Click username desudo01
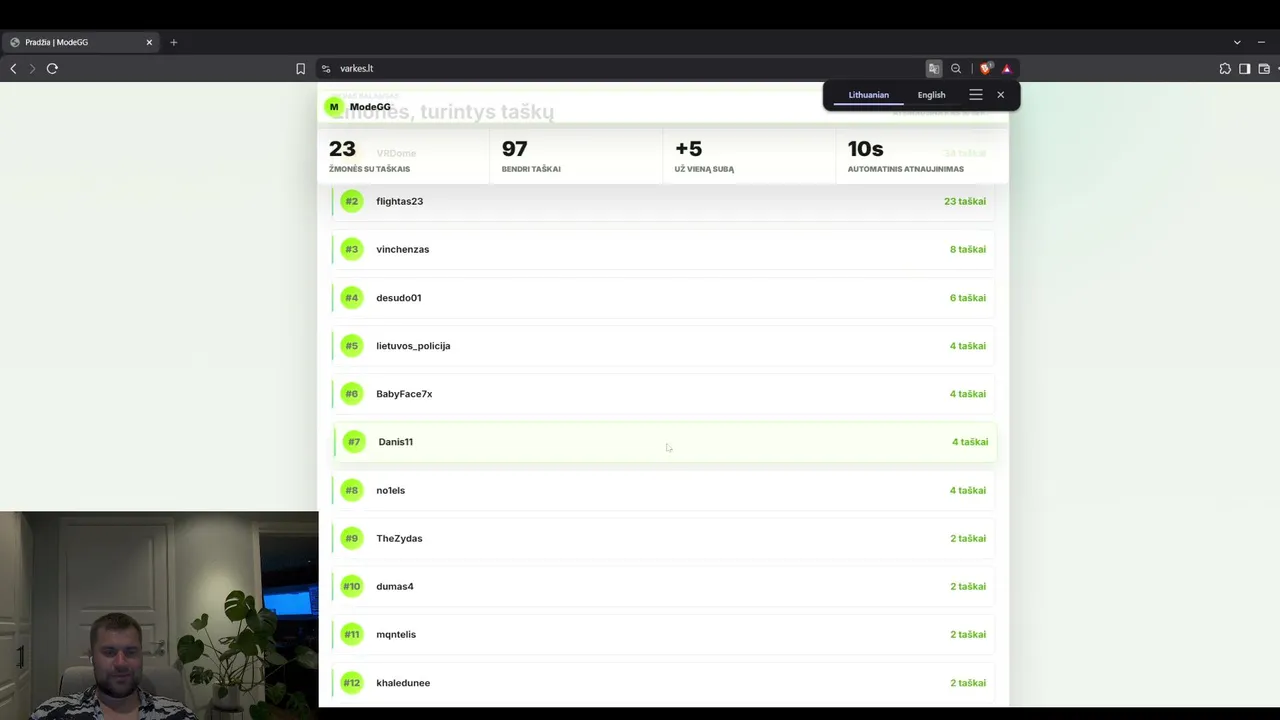This screenshot has width=1280, height=720. [398, 297]
